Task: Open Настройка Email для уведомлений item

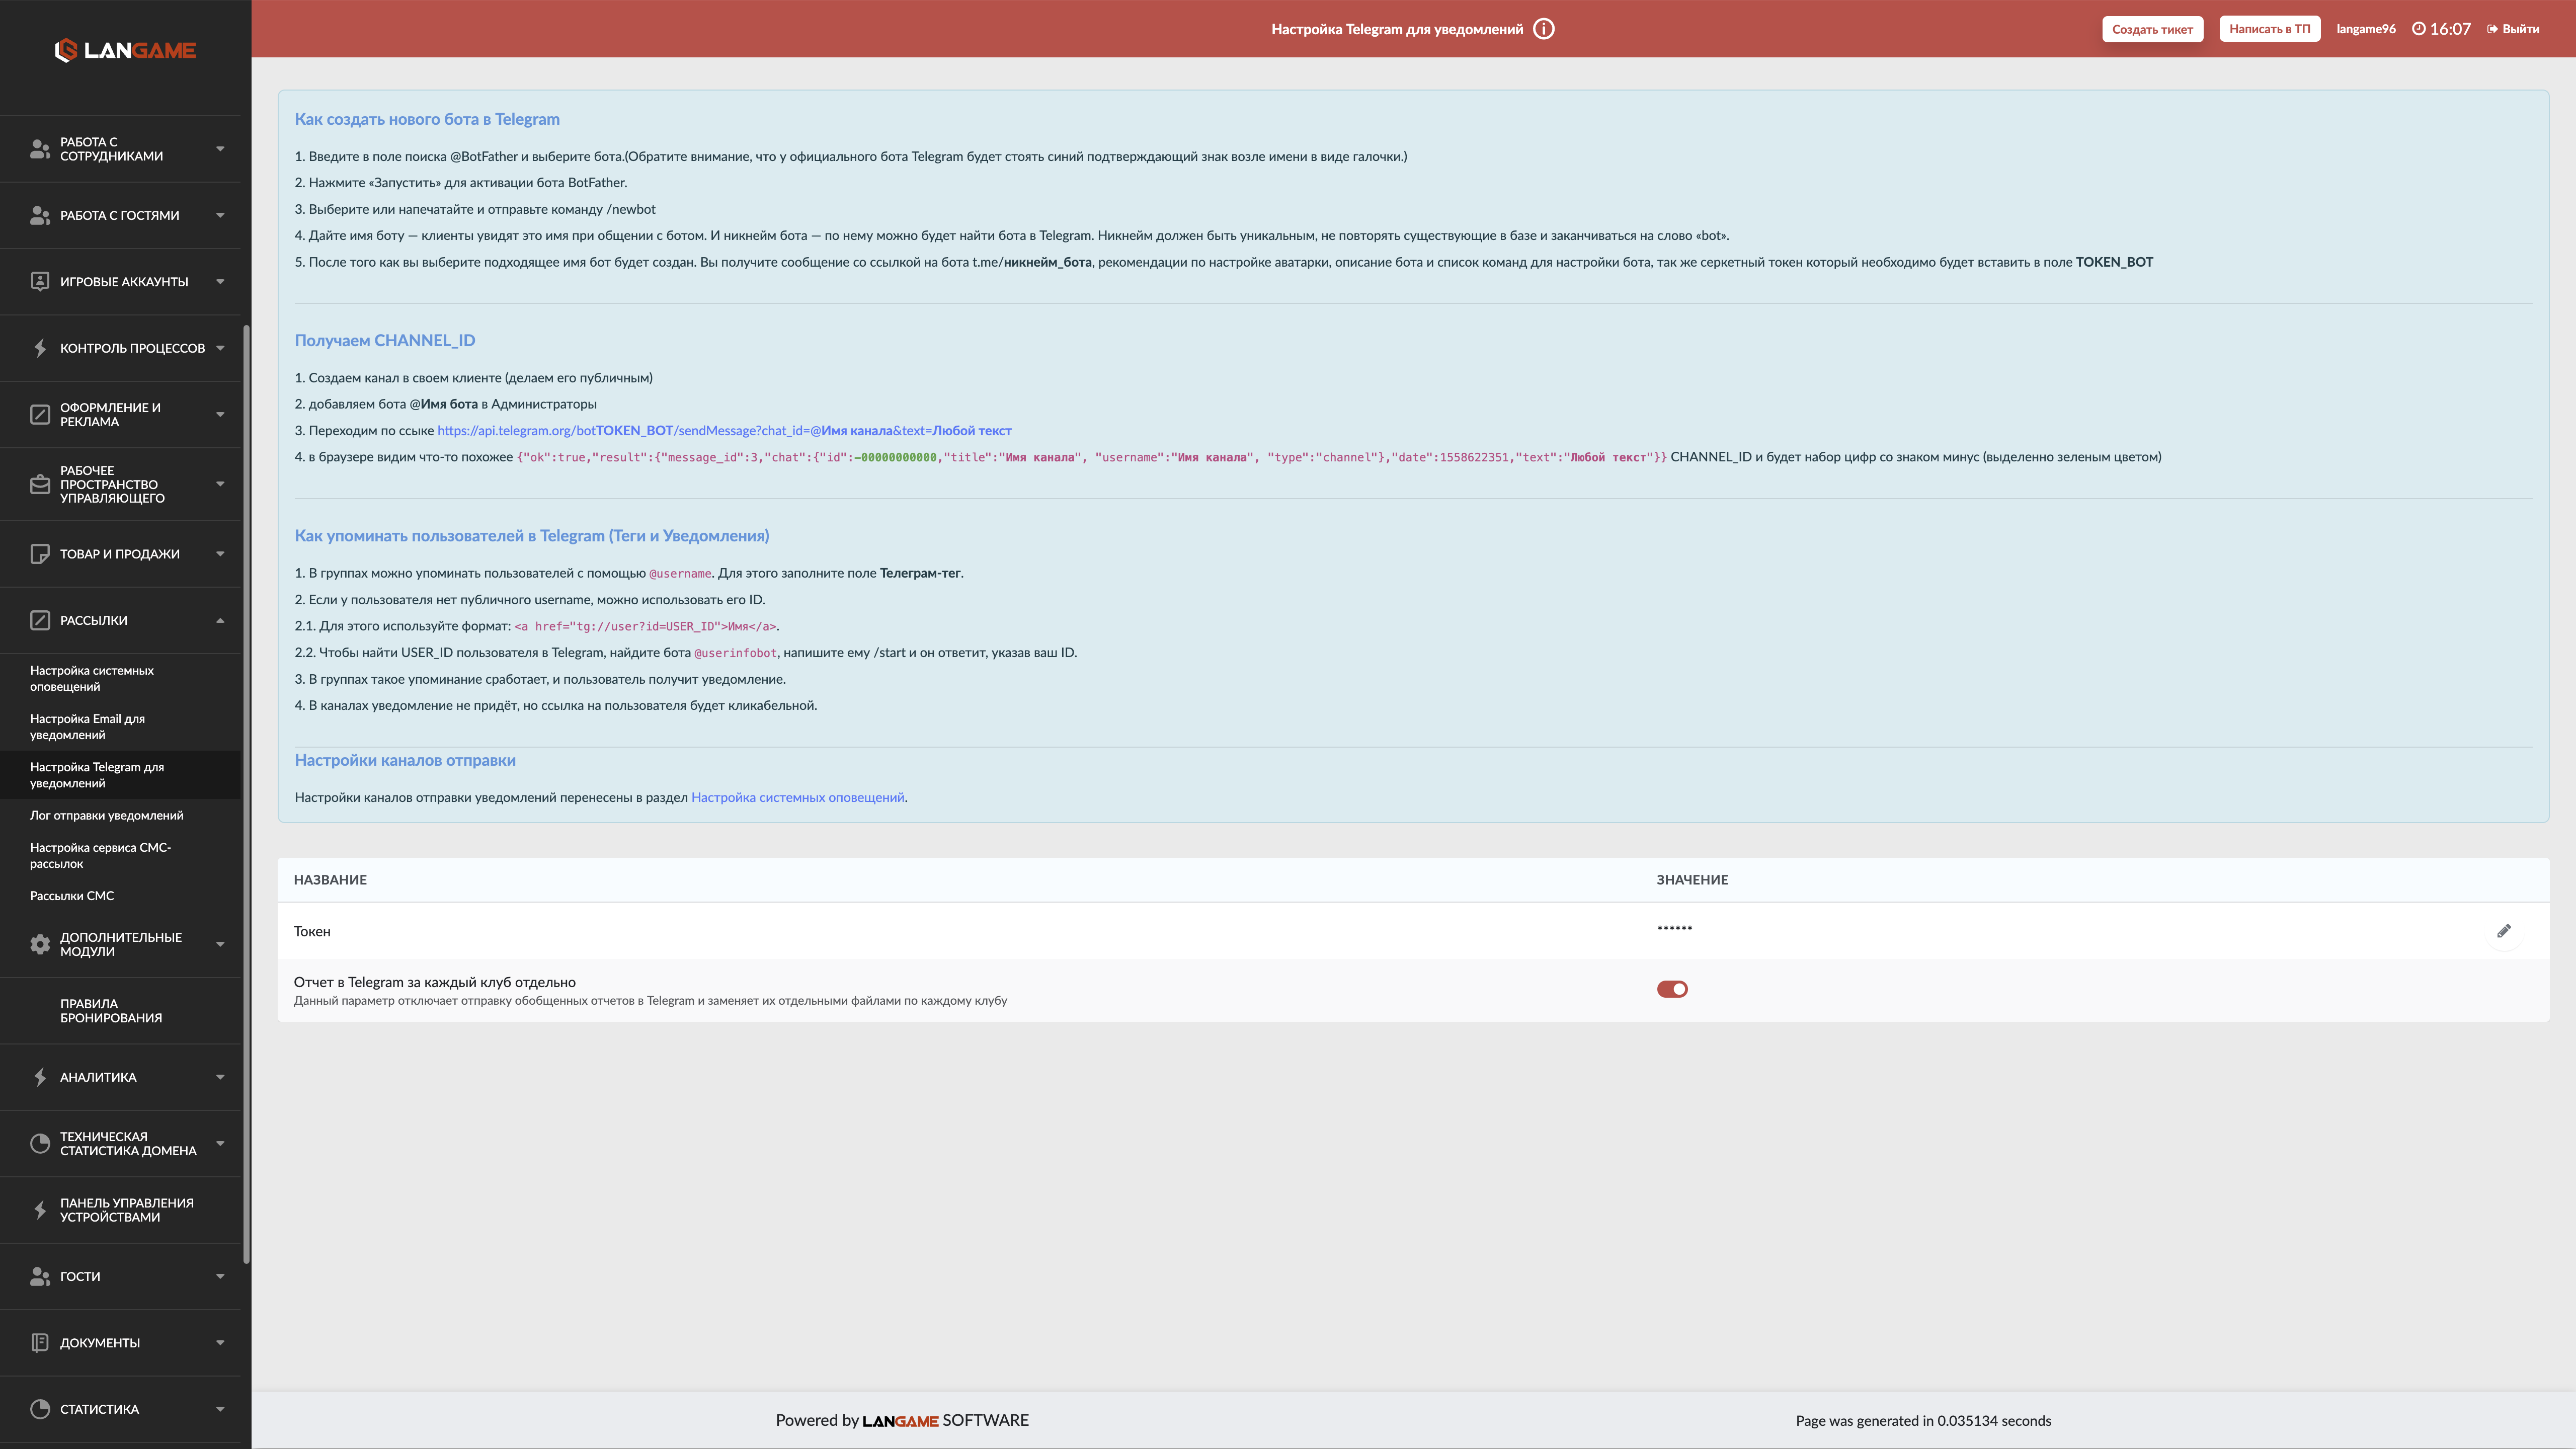Action: click(87, 727)
